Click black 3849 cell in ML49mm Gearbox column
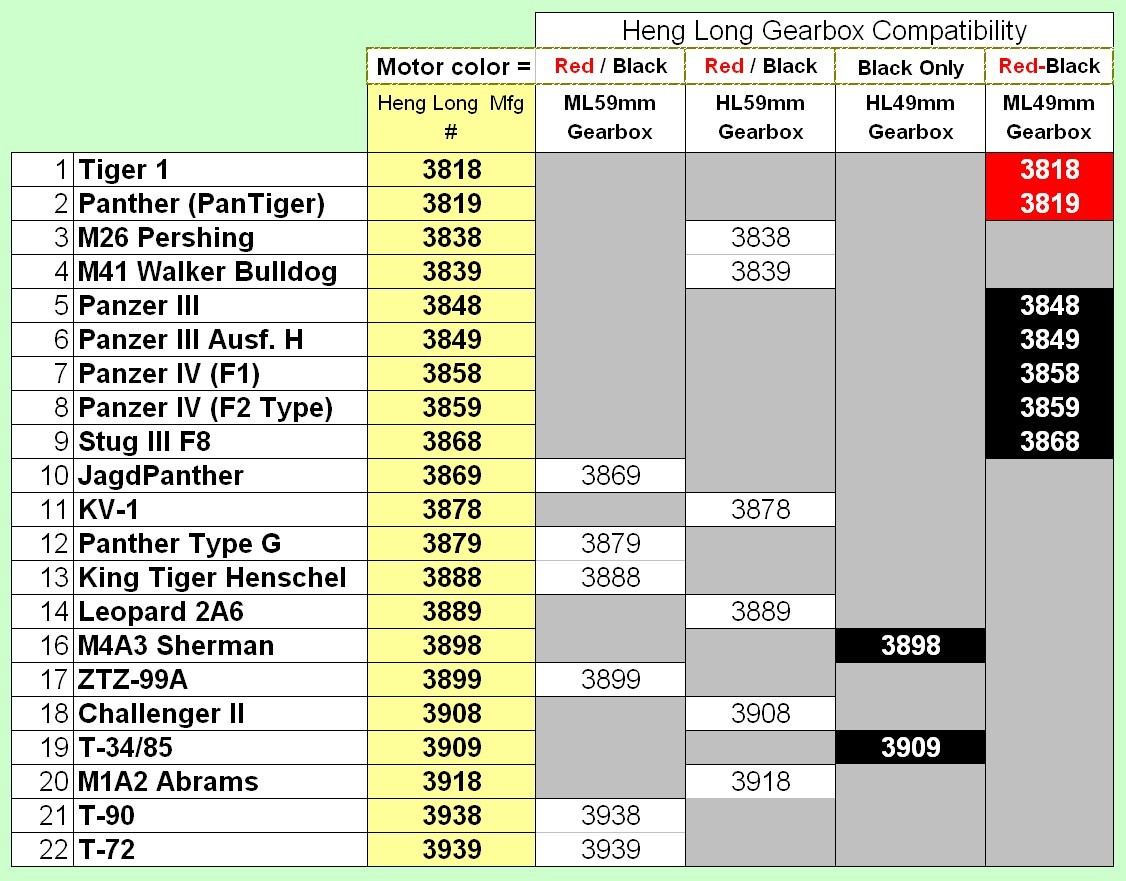 pos(1049,339)
